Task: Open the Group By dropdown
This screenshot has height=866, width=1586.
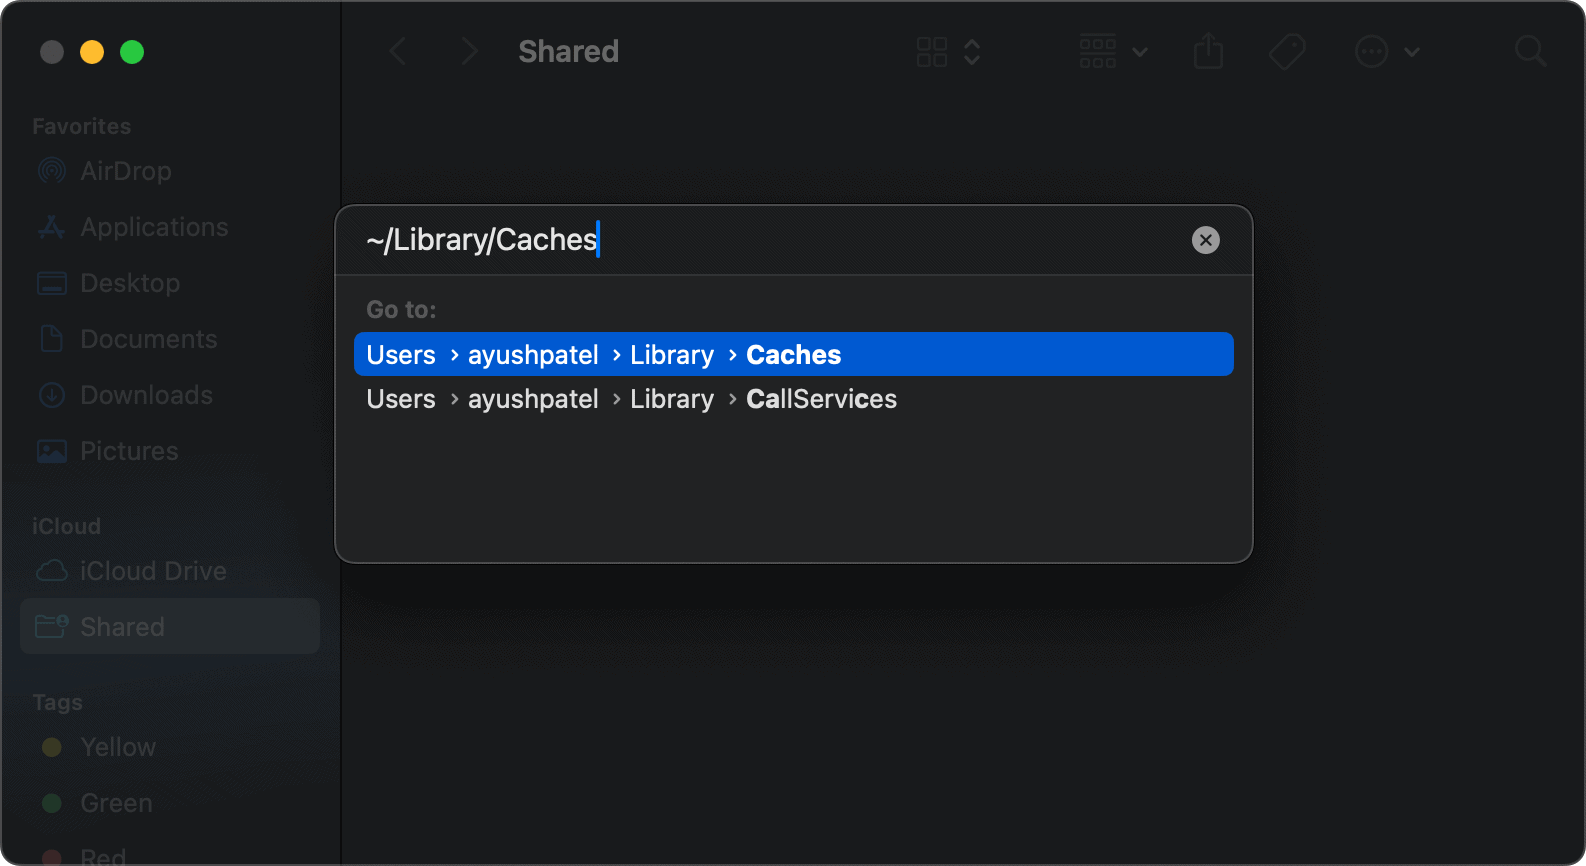Action: coord(1112,51)
